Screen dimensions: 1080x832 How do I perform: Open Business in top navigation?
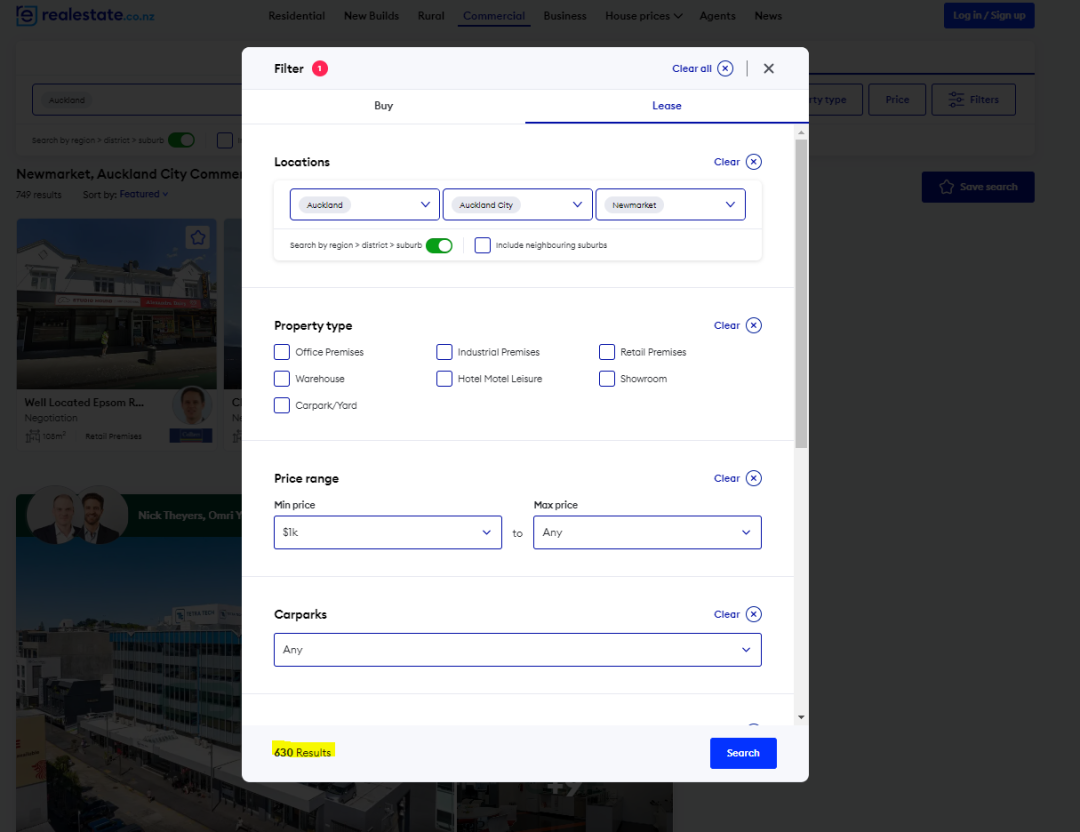click(564, 16)
